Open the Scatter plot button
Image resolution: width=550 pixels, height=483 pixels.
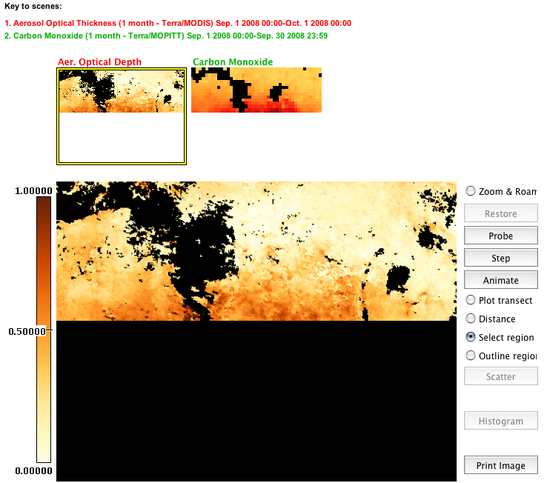coord(501,376)
